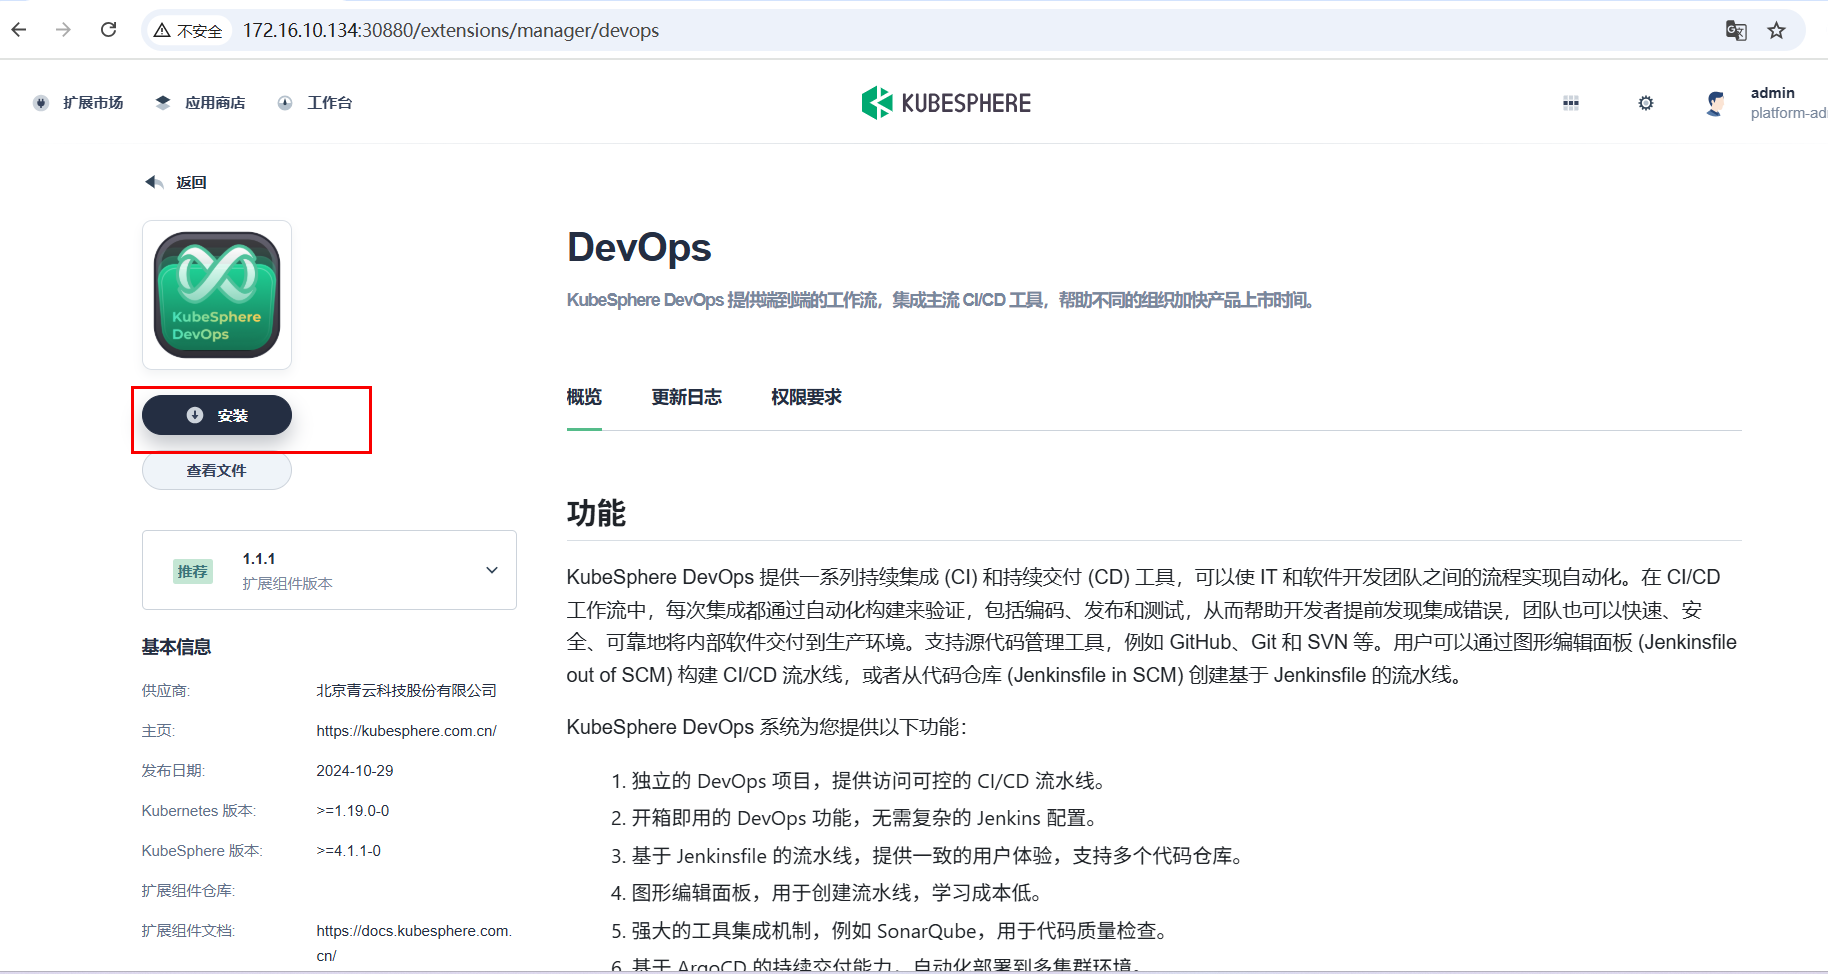Expand the 1.1.1 version dropdown
This screenshot has width=1828, height=974.
[329, 570]
